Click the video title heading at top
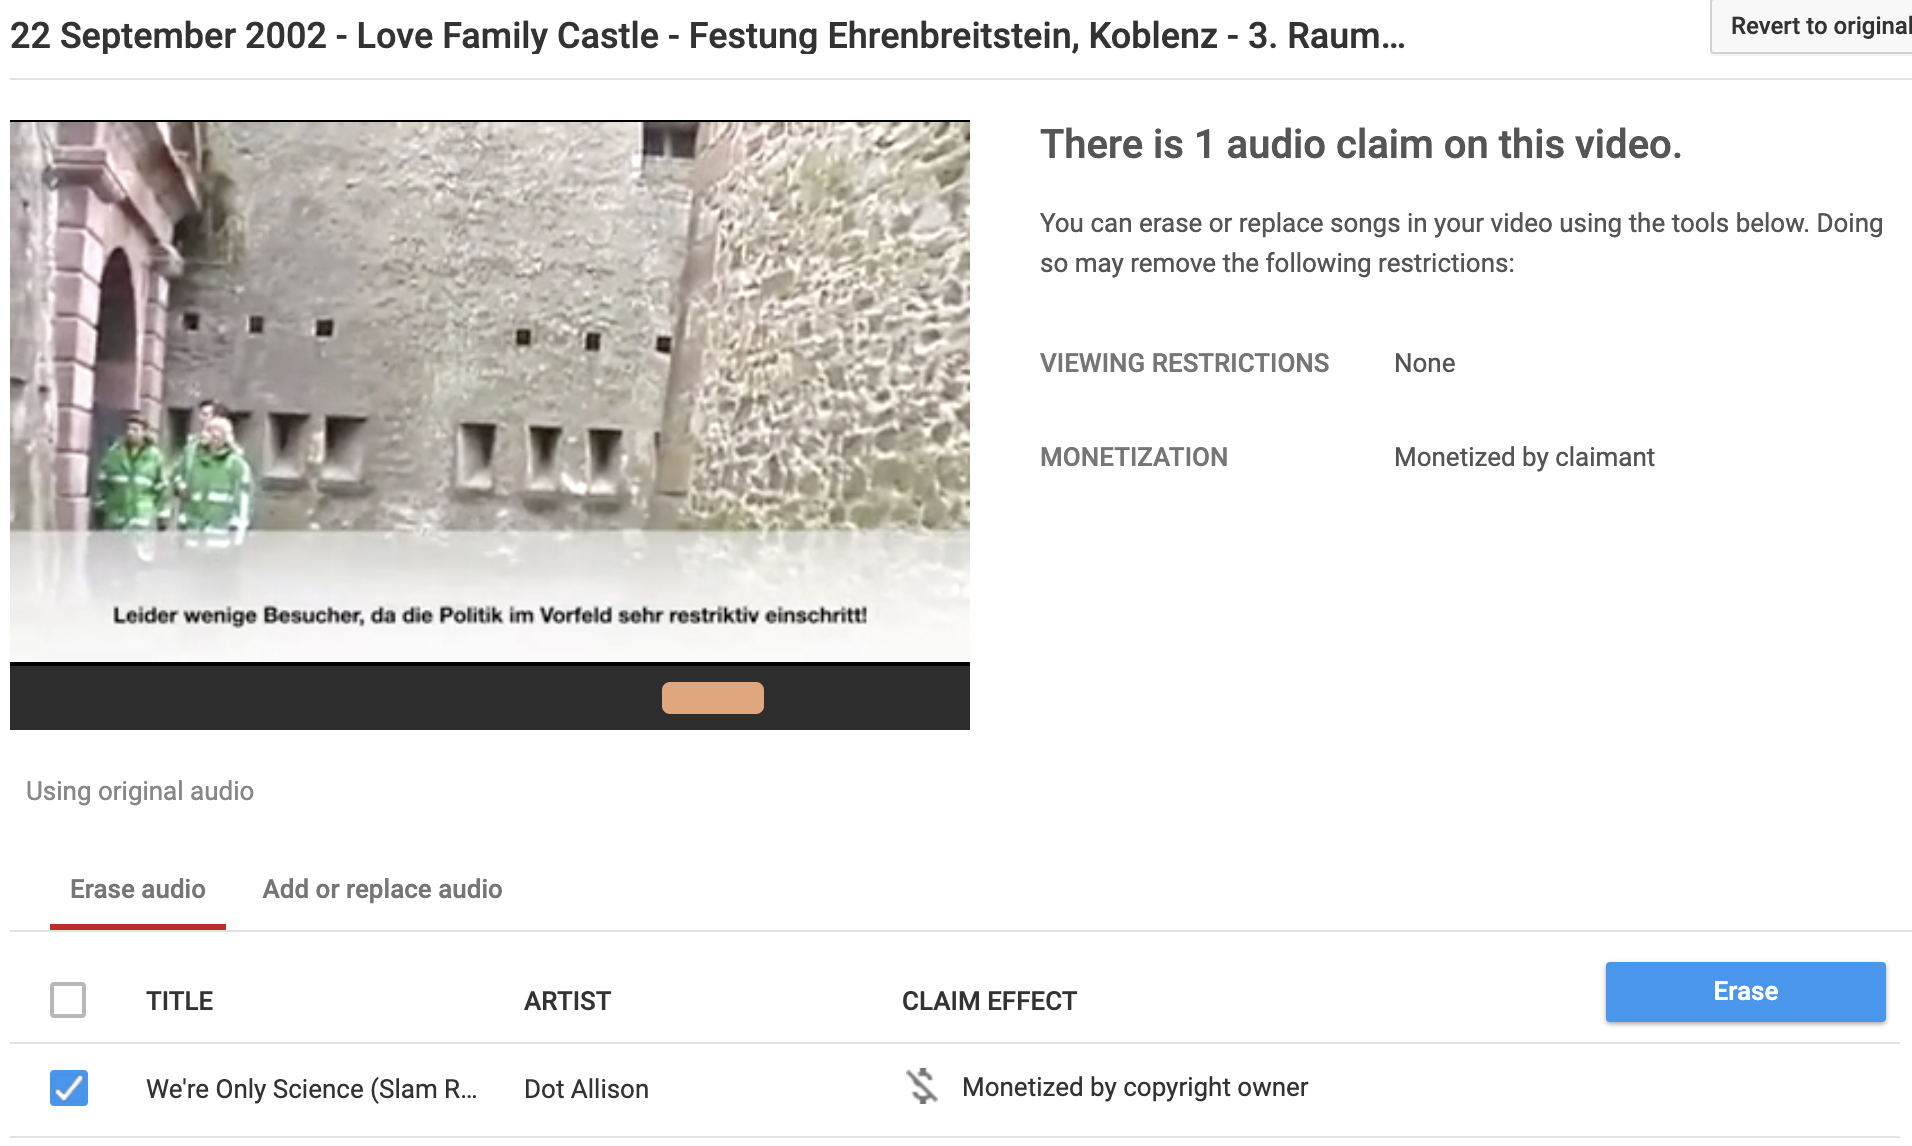The height and width of the screenshot is (1146, 1912). 707,36
